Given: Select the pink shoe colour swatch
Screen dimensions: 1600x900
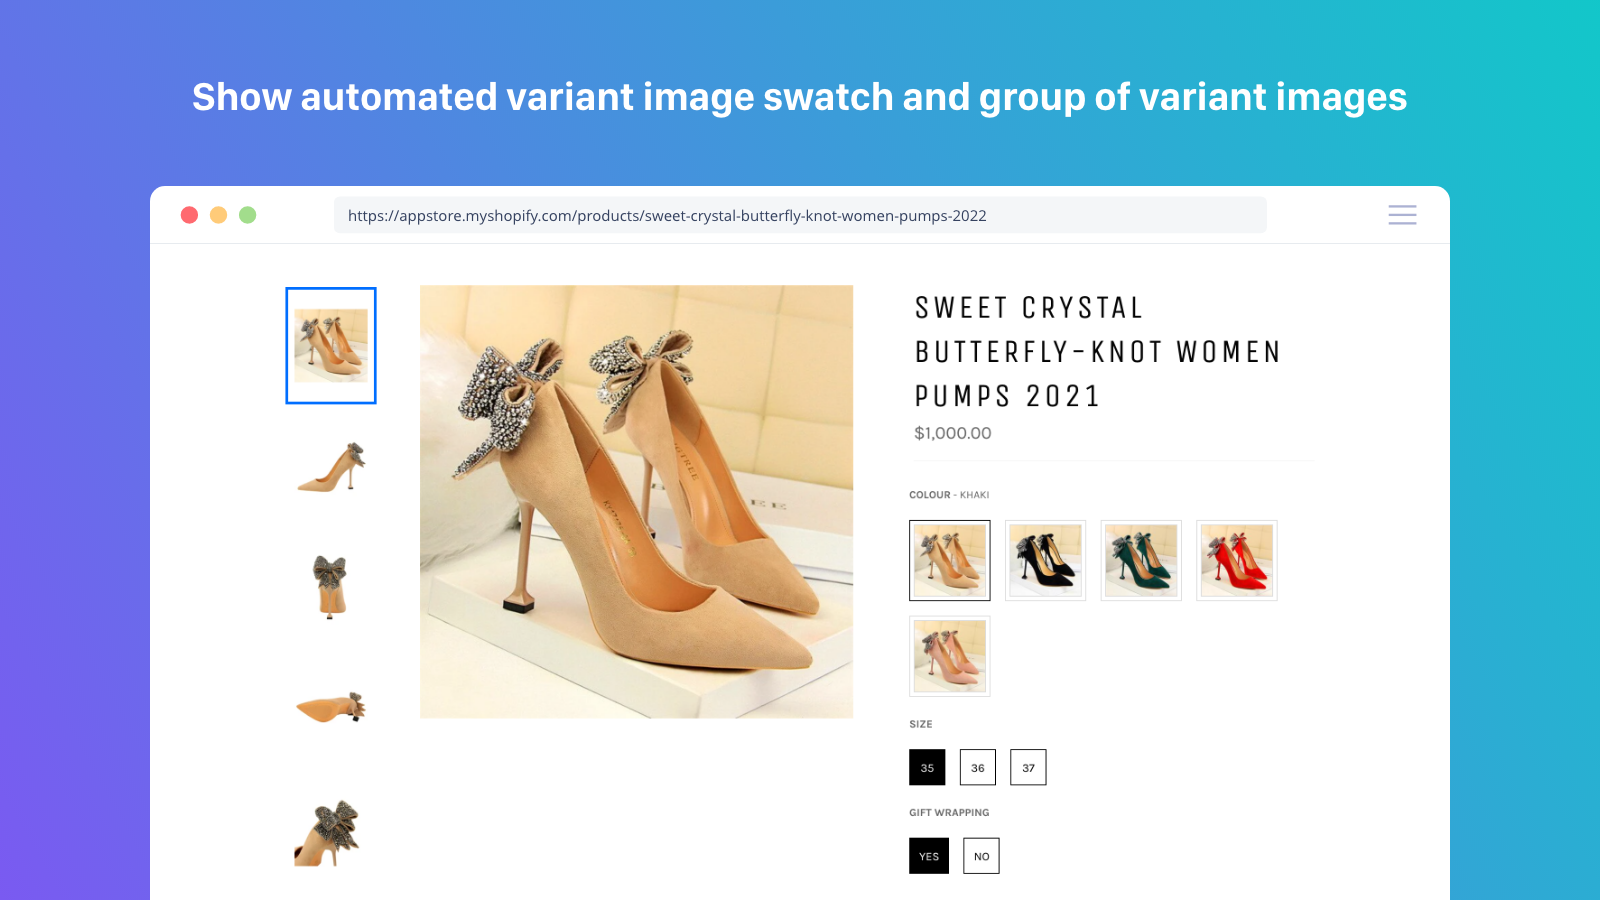Looking at the screenshot, I should (x=950, y=656).
